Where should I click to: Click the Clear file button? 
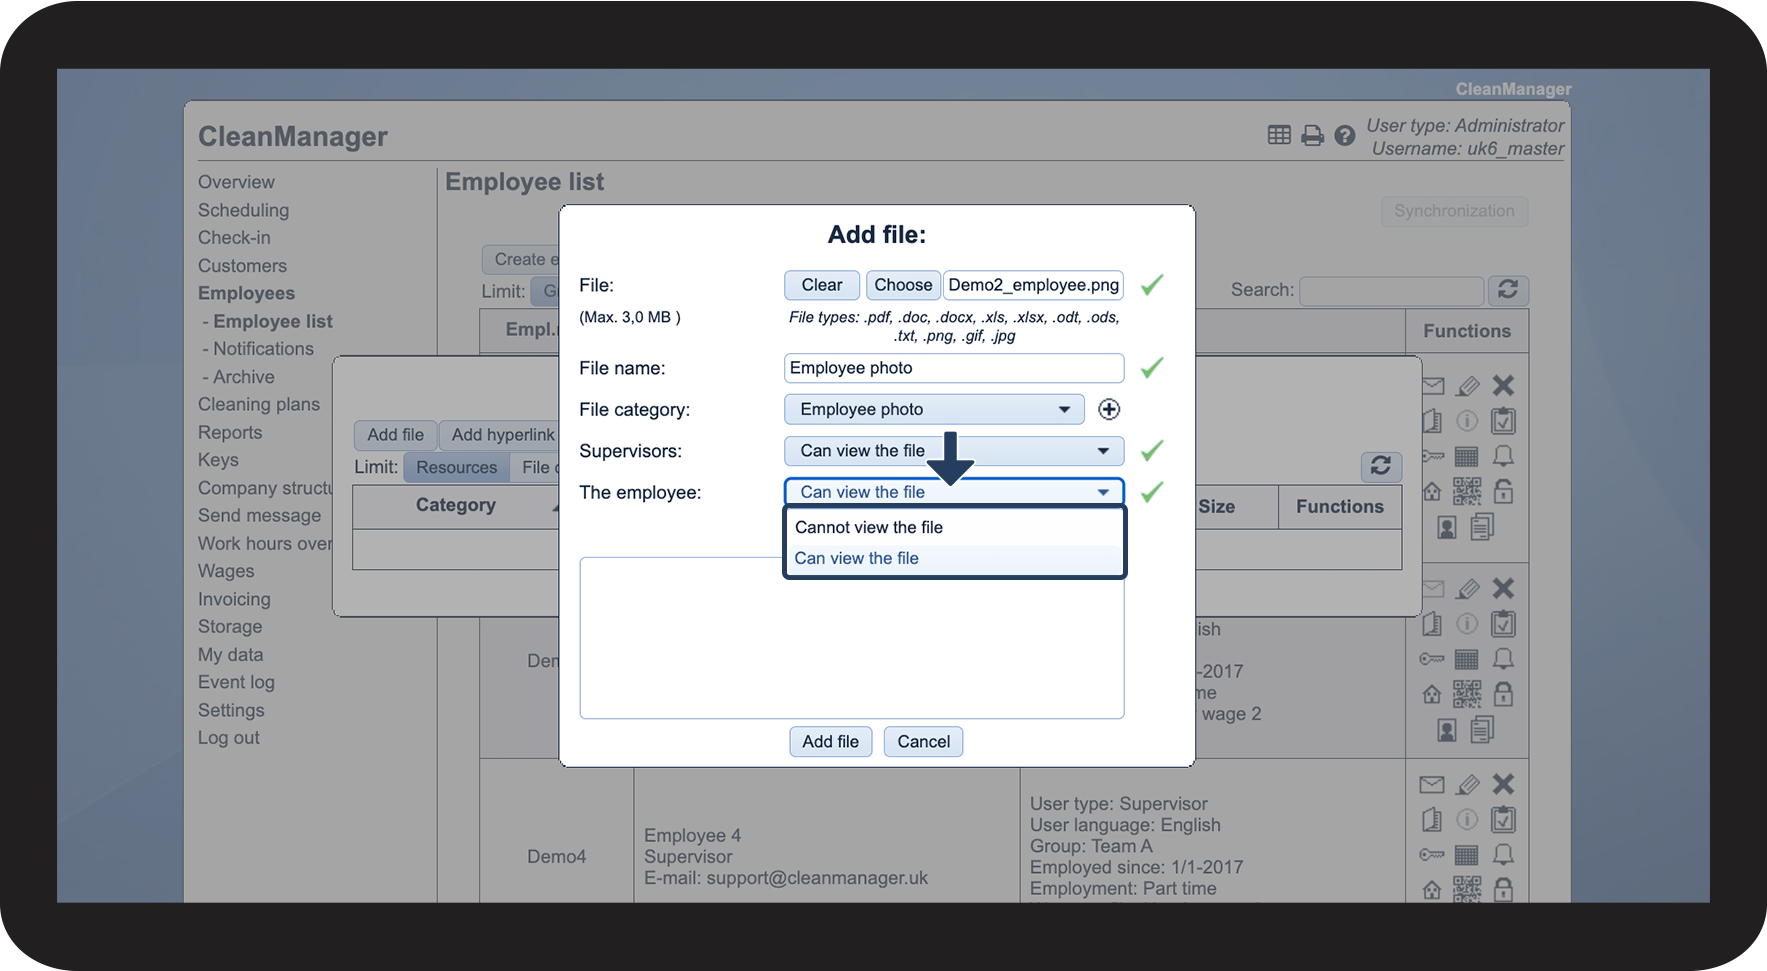coord(822,285)
